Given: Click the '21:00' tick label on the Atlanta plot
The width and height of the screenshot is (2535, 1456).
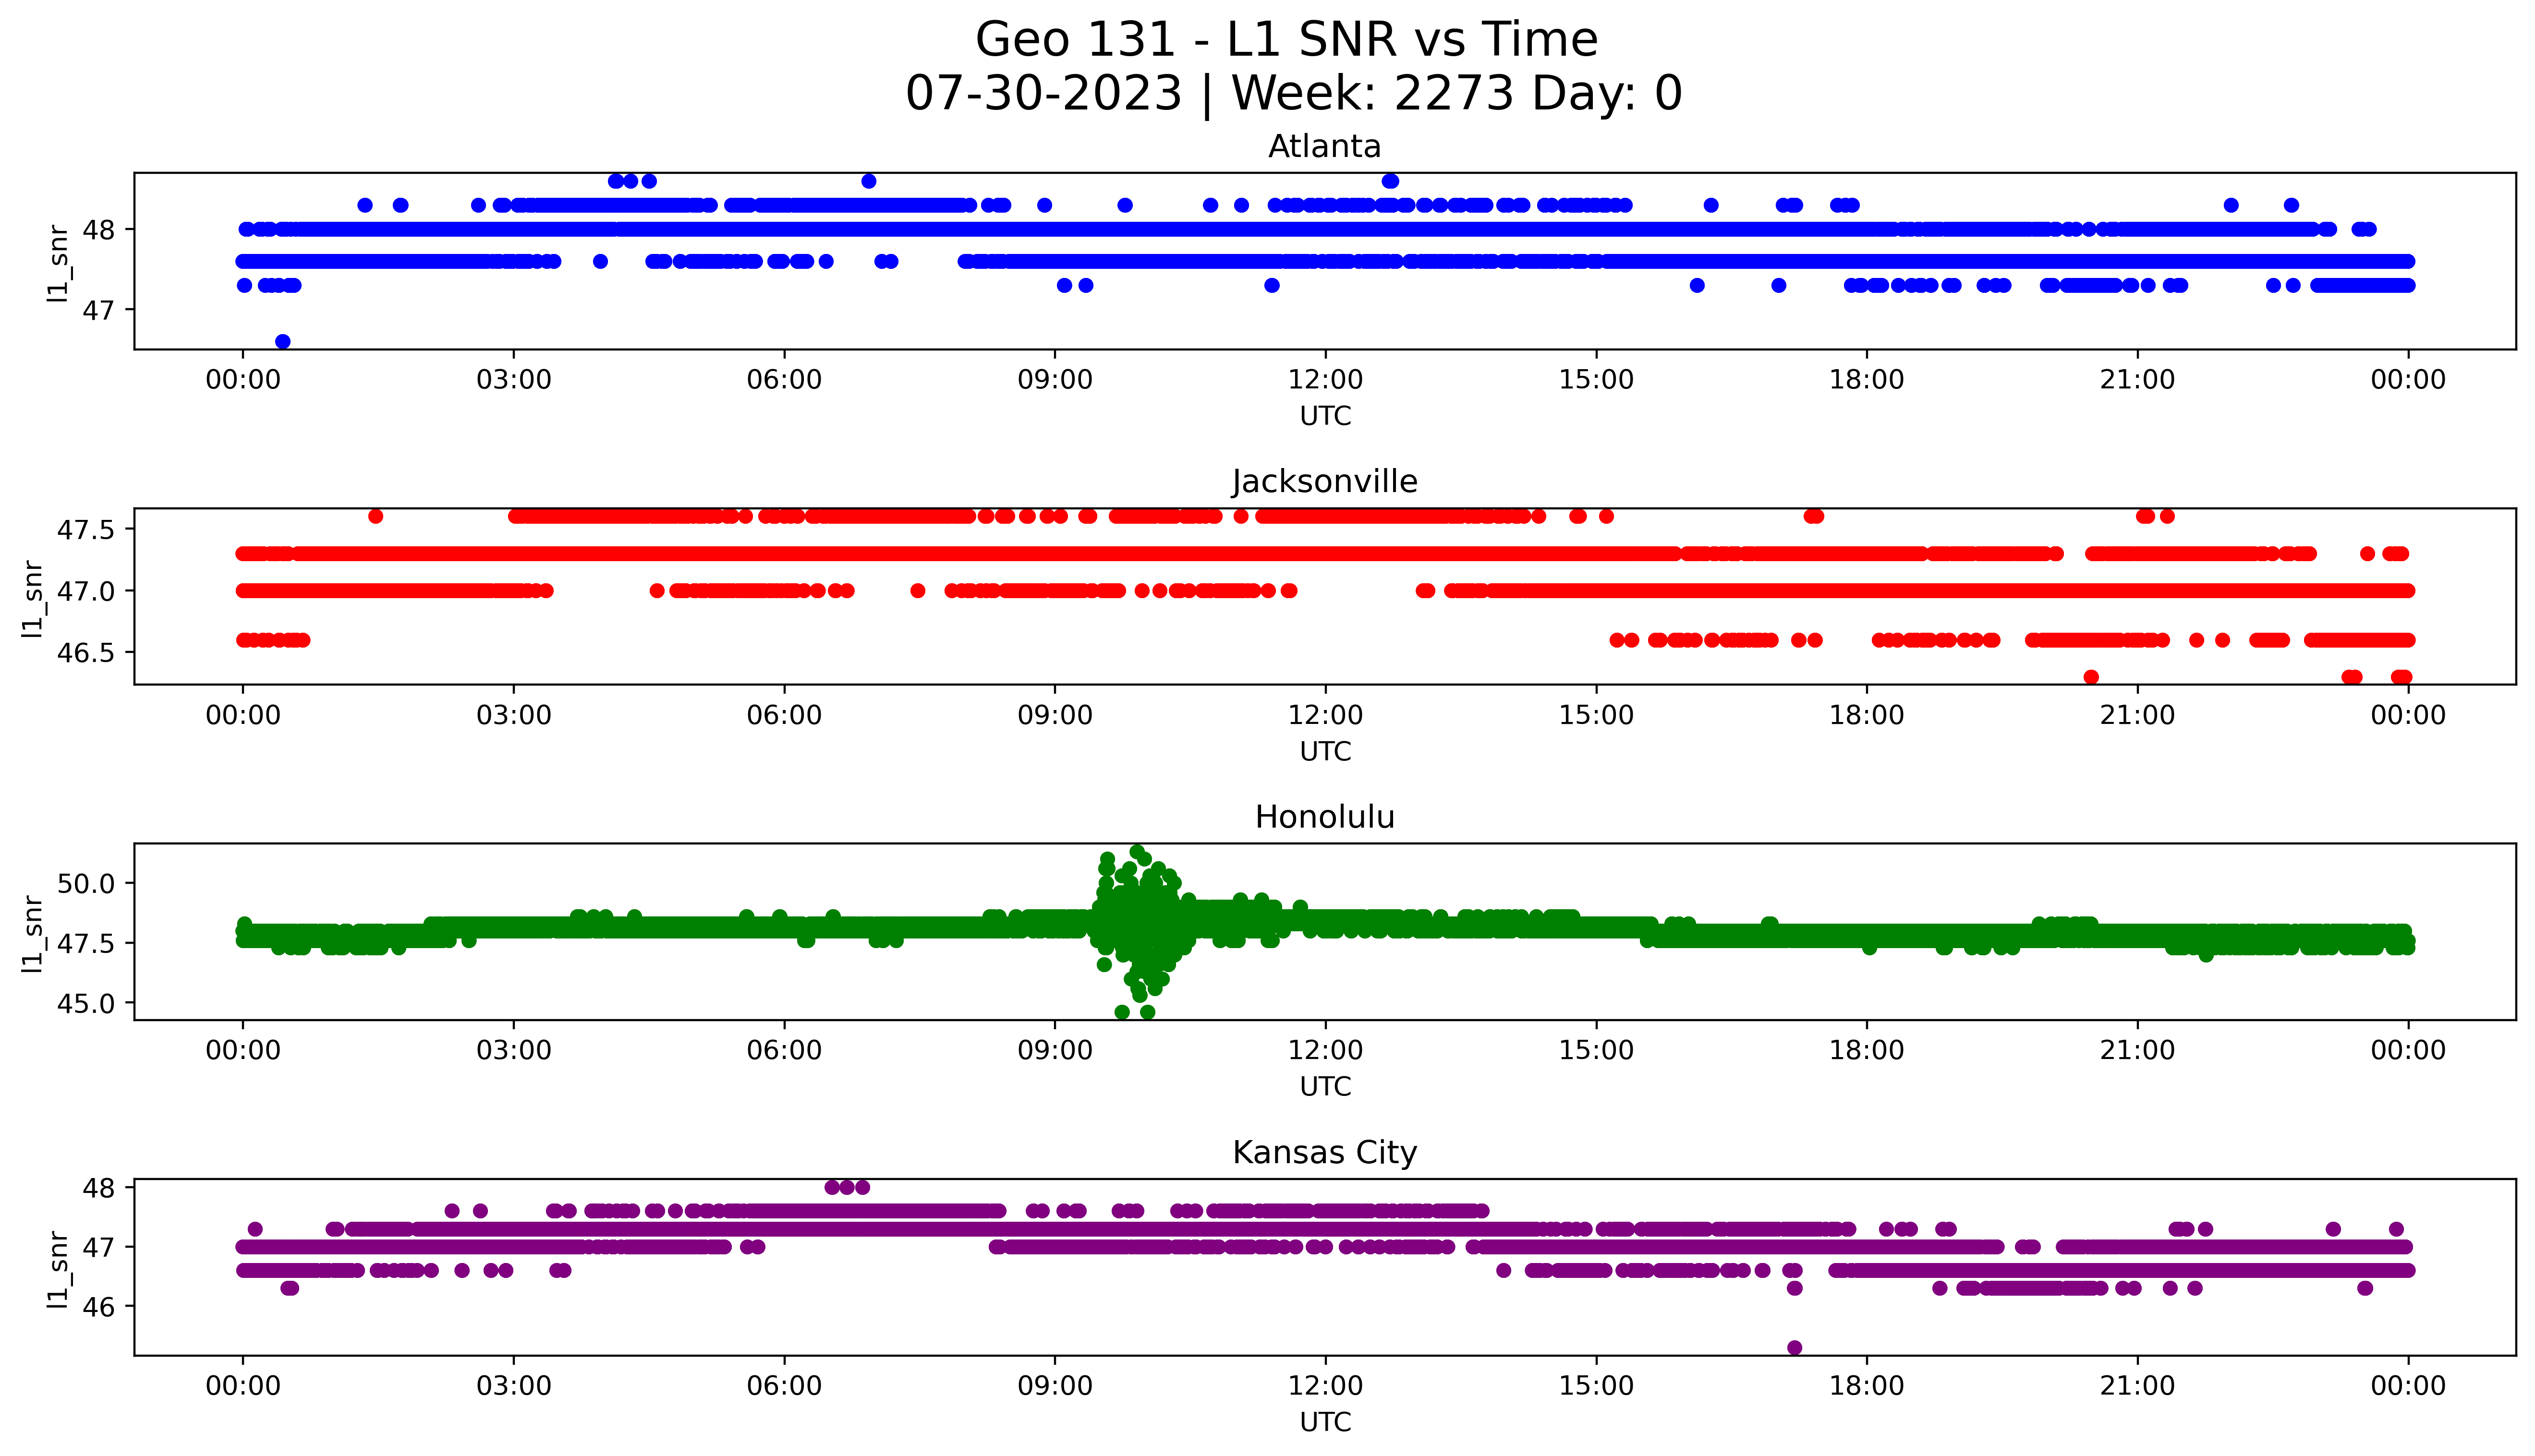Looking at the screenshot, I should click(2137, 380).
